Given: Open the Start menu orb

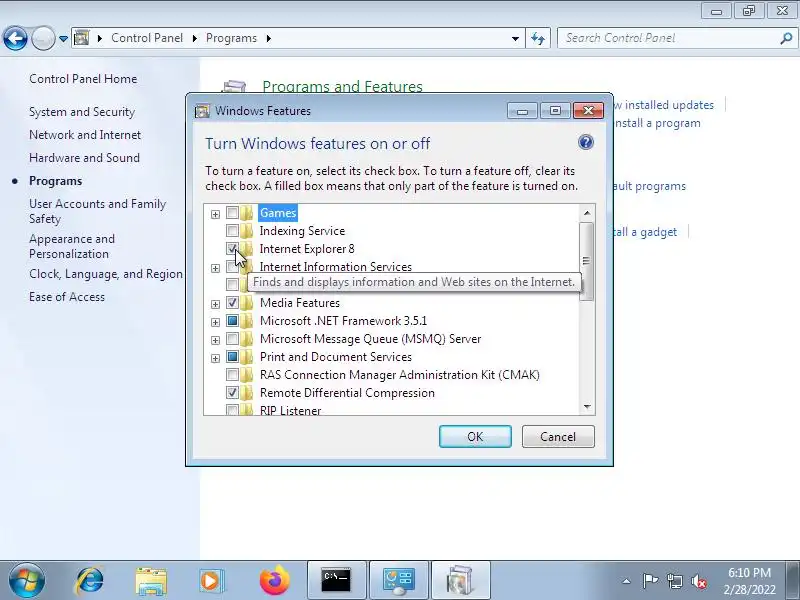Looking at the screenshot, I should pyautogui.click(x=26, y=580).
